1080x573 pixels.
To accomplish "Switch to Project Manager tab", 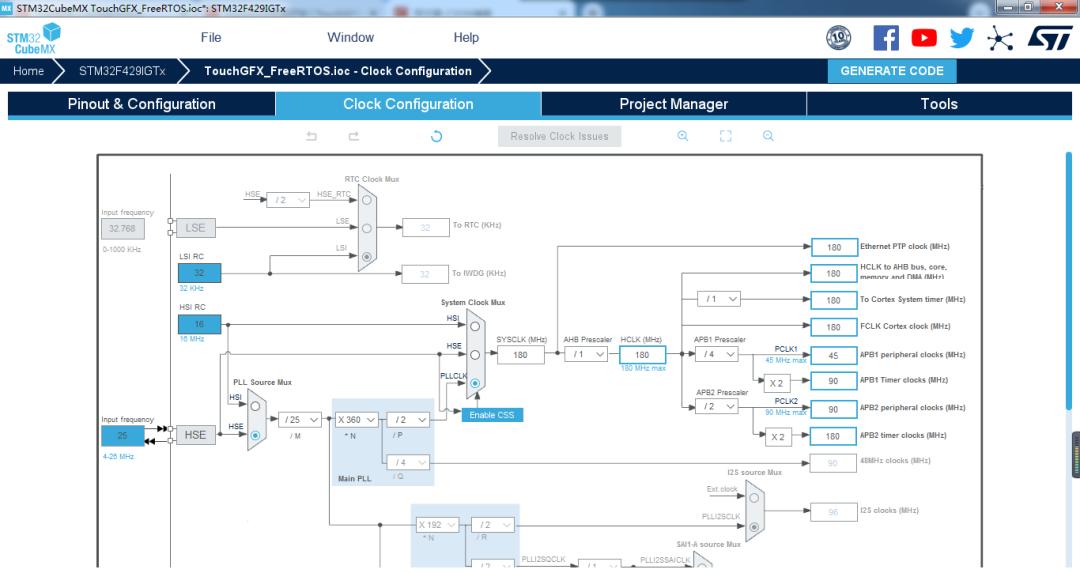I will tap(674, 104).
